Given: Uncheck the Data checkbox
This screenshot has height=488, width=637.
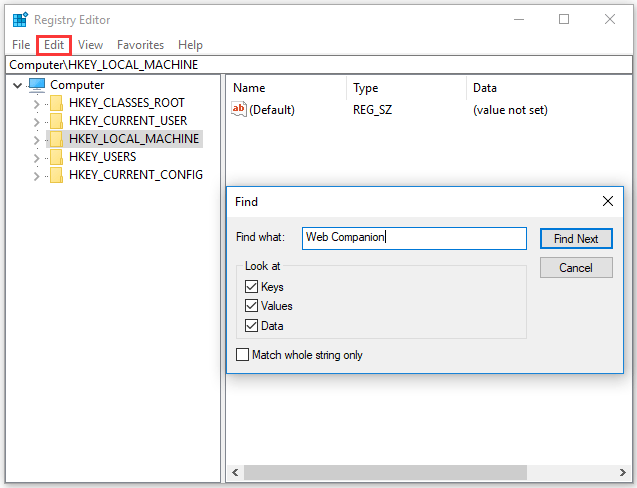Looking at the screenshot, I should [251, 325].
